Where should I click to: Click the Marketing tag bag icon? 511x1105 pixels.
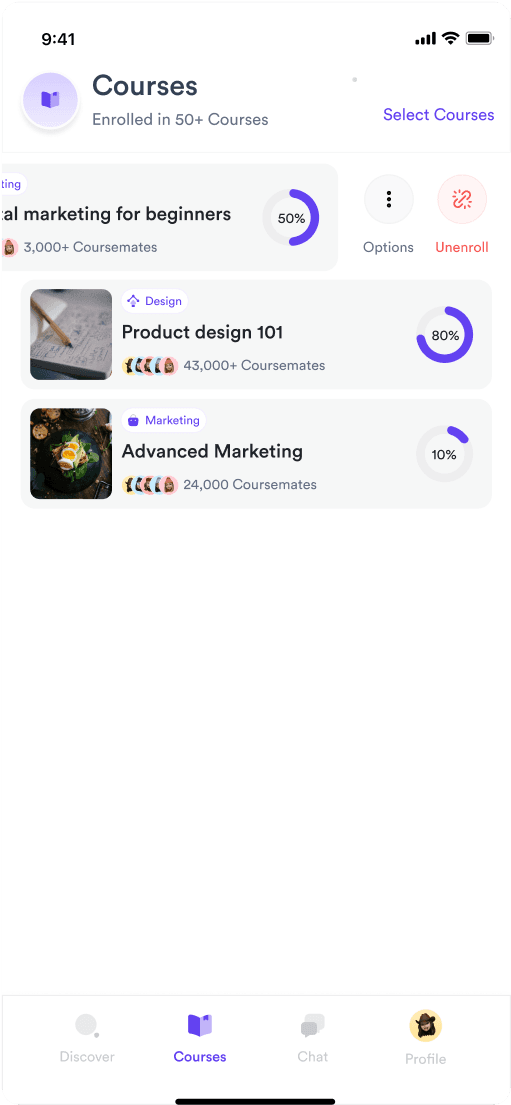(133, 421)
